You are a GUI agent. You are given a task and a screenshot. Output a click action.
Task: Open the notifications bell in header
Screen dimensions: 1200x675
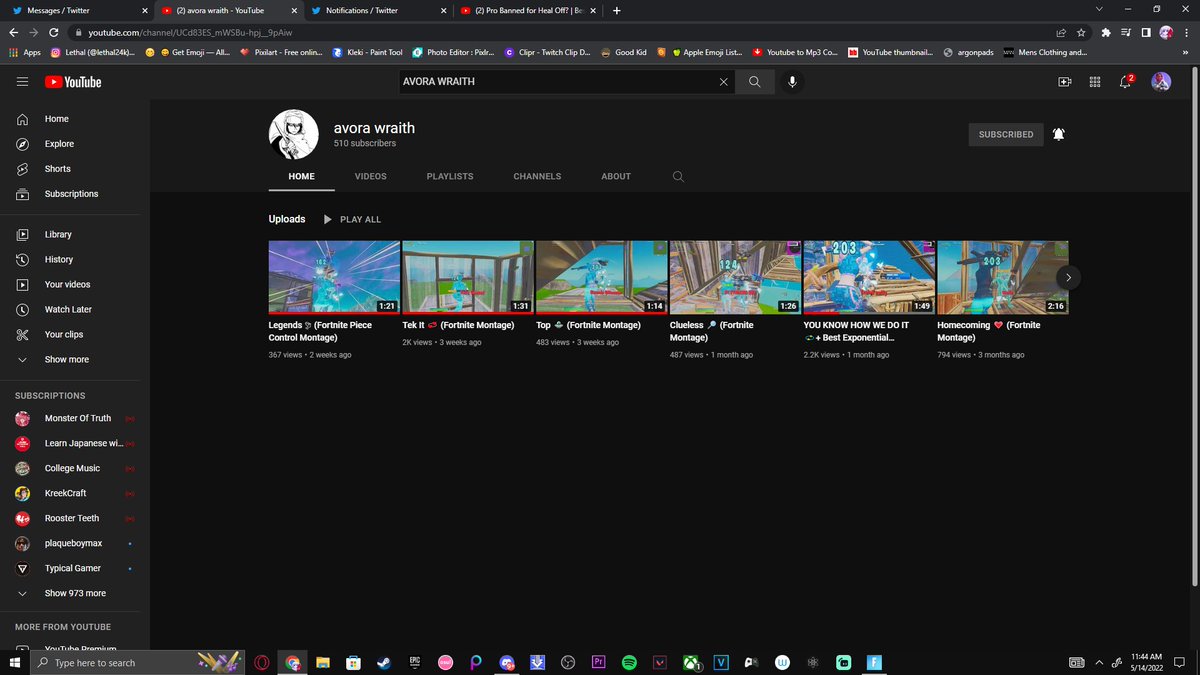tap(1126, 82)
